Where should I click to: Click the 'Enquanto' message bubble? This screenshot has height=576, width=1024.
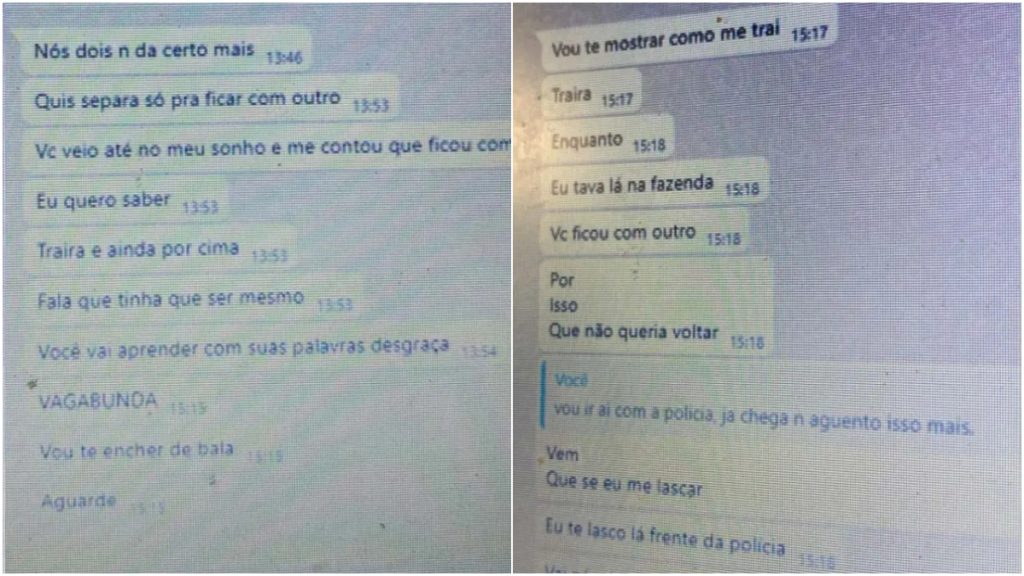coord(607,142)
